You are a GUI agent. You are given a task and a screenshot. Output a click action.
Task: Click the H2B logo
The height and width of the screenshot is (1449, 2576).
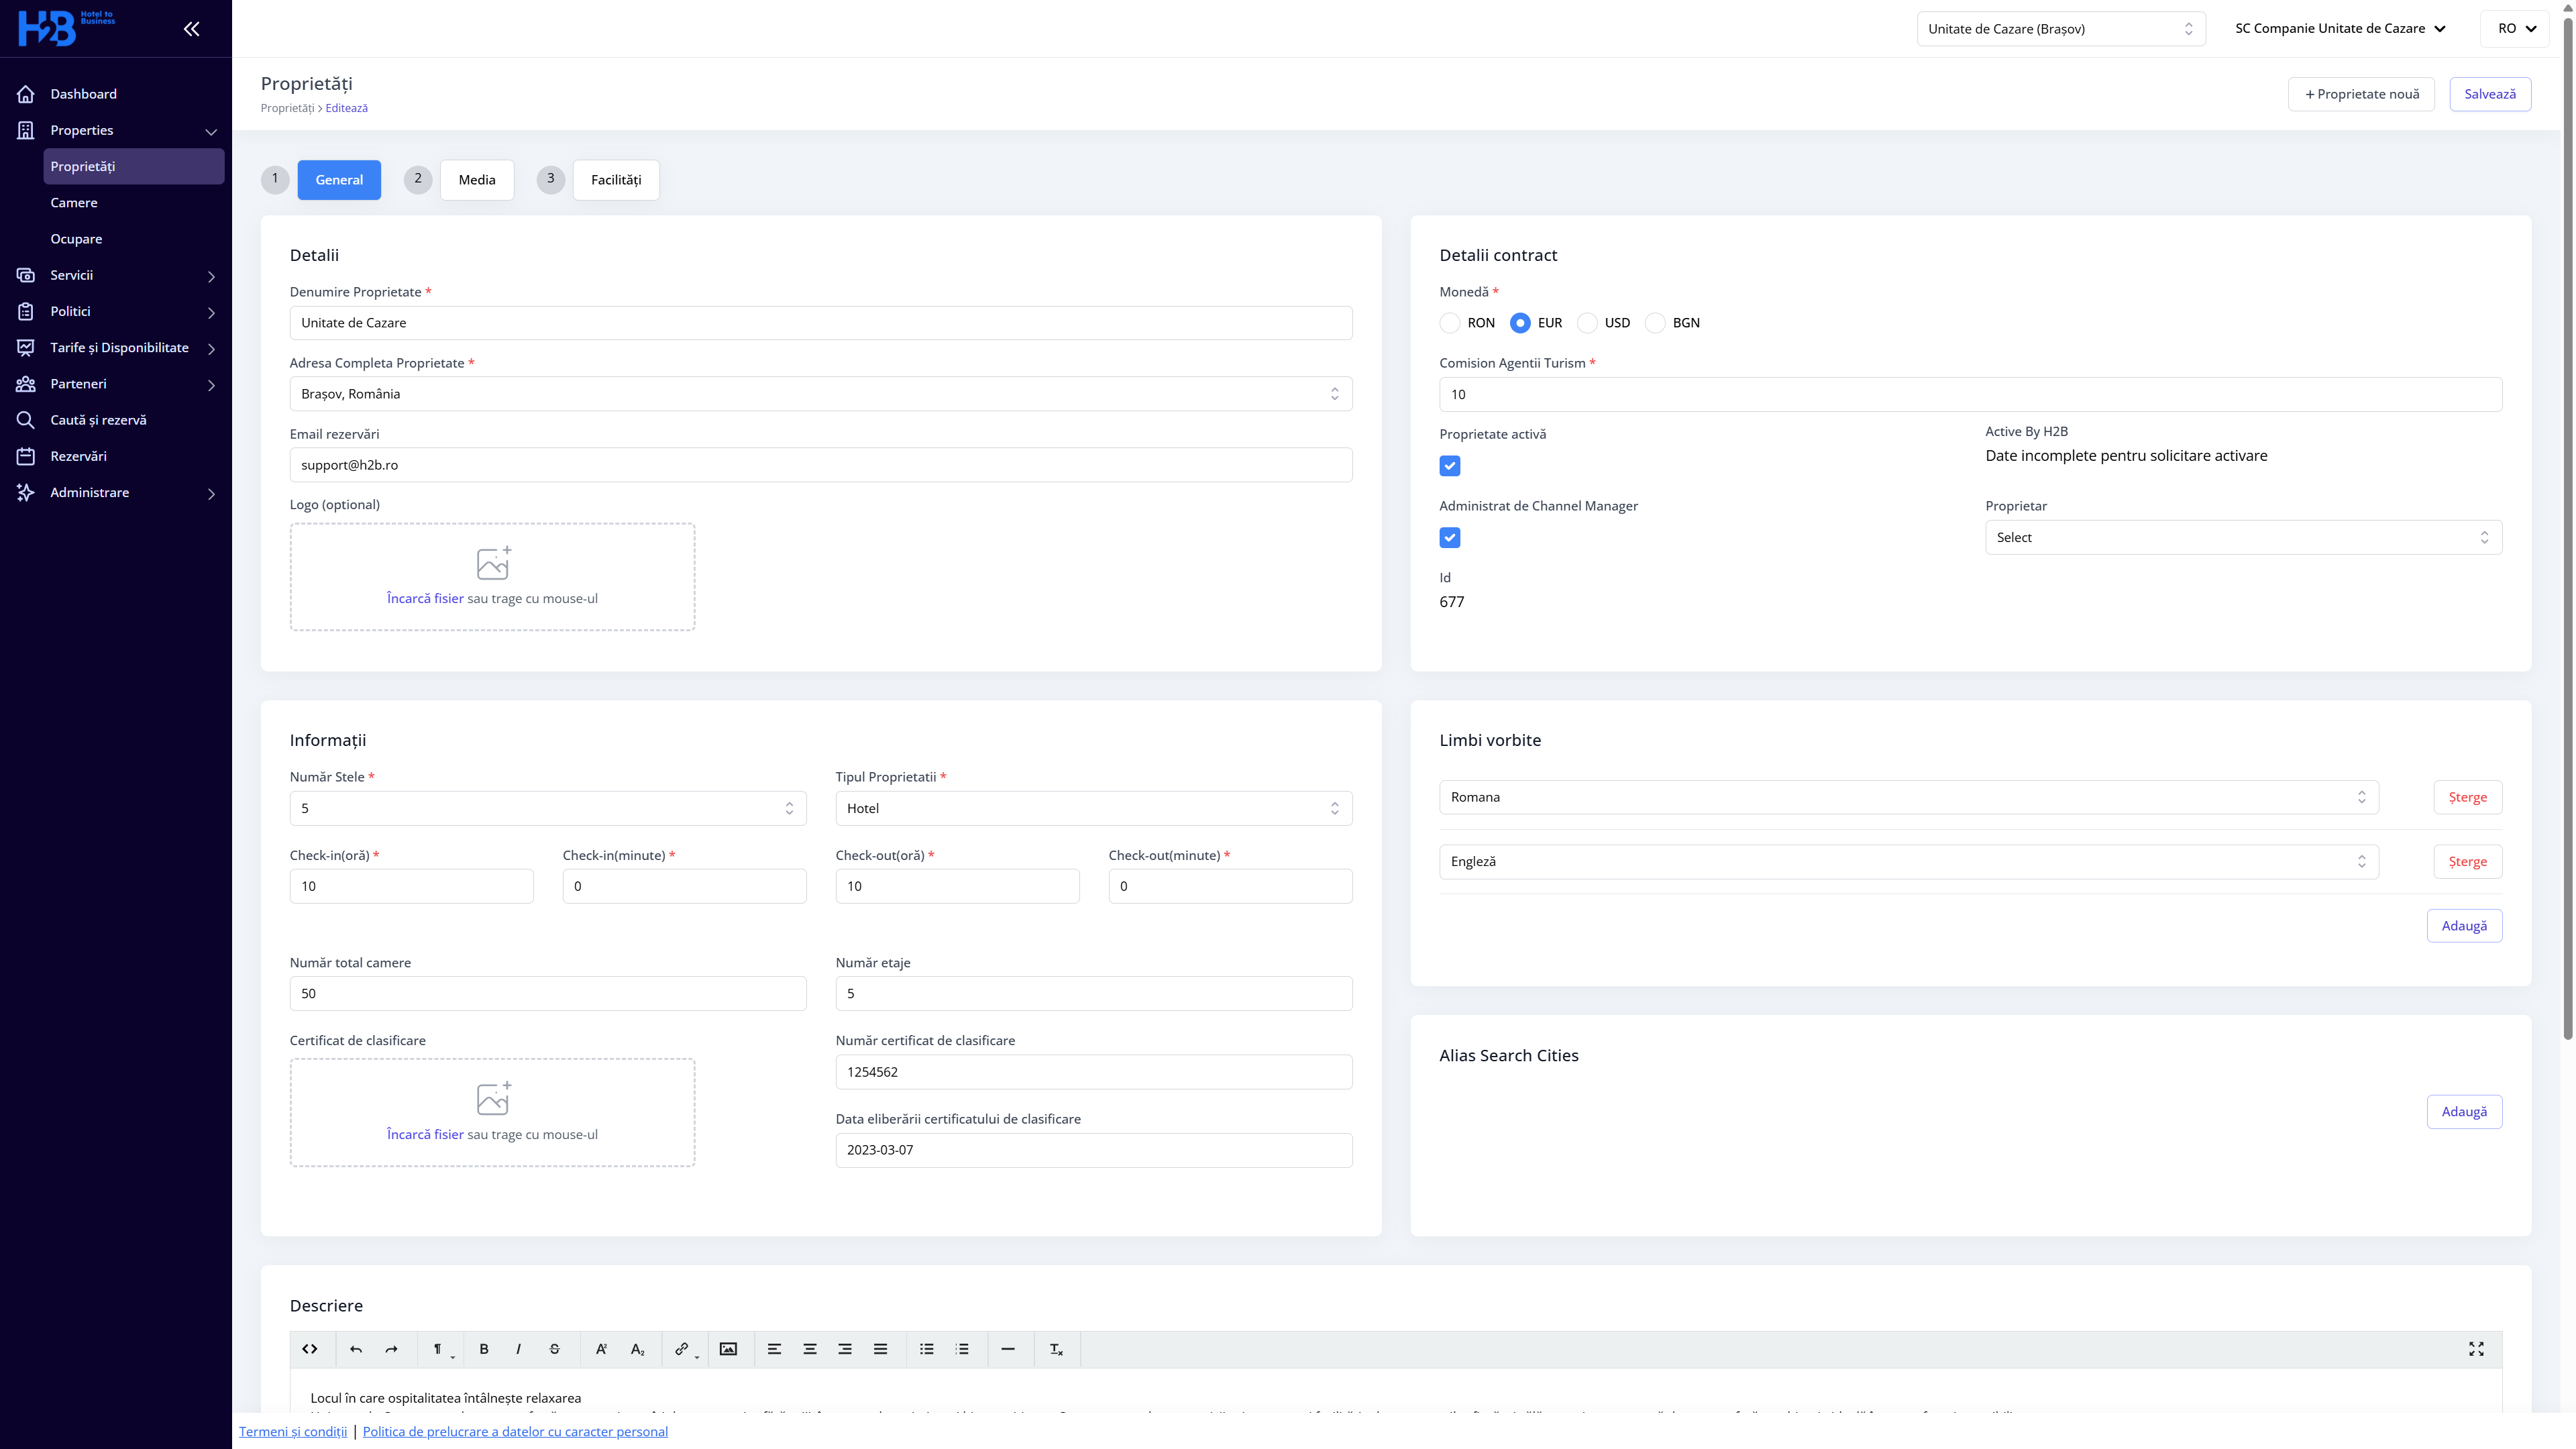tap(66, 28)
